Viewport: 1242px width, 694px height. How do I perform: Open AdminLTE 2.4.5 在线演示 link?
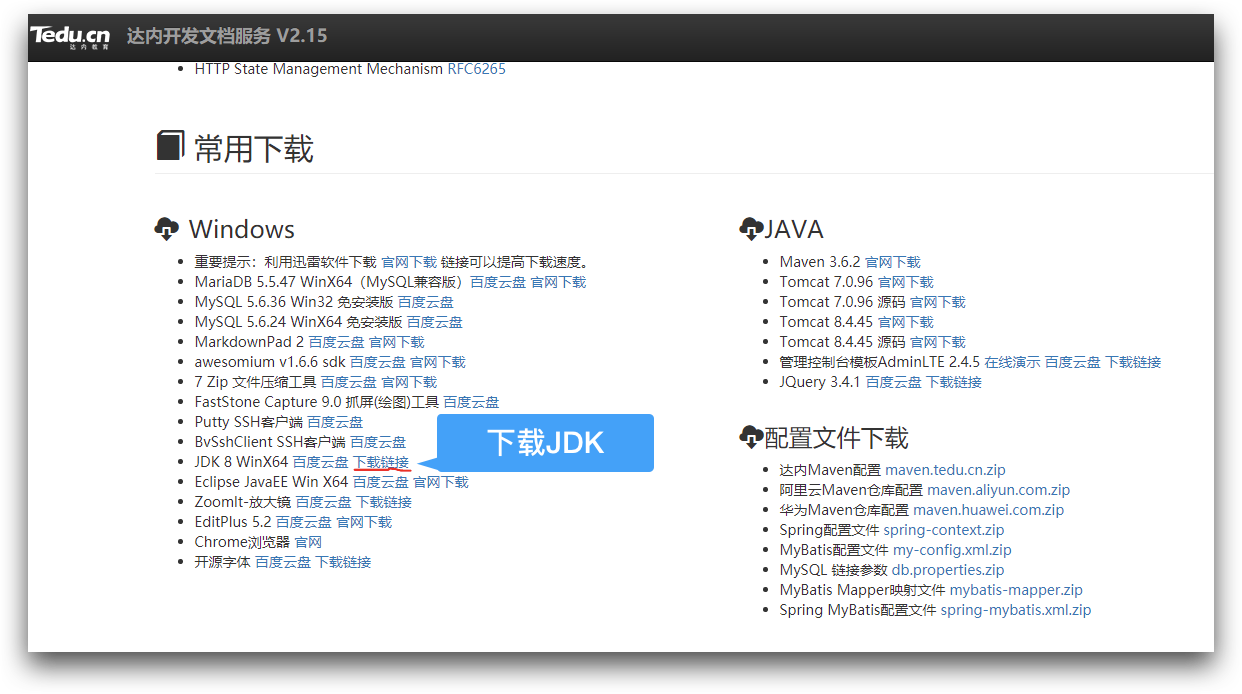[1013, 362]
